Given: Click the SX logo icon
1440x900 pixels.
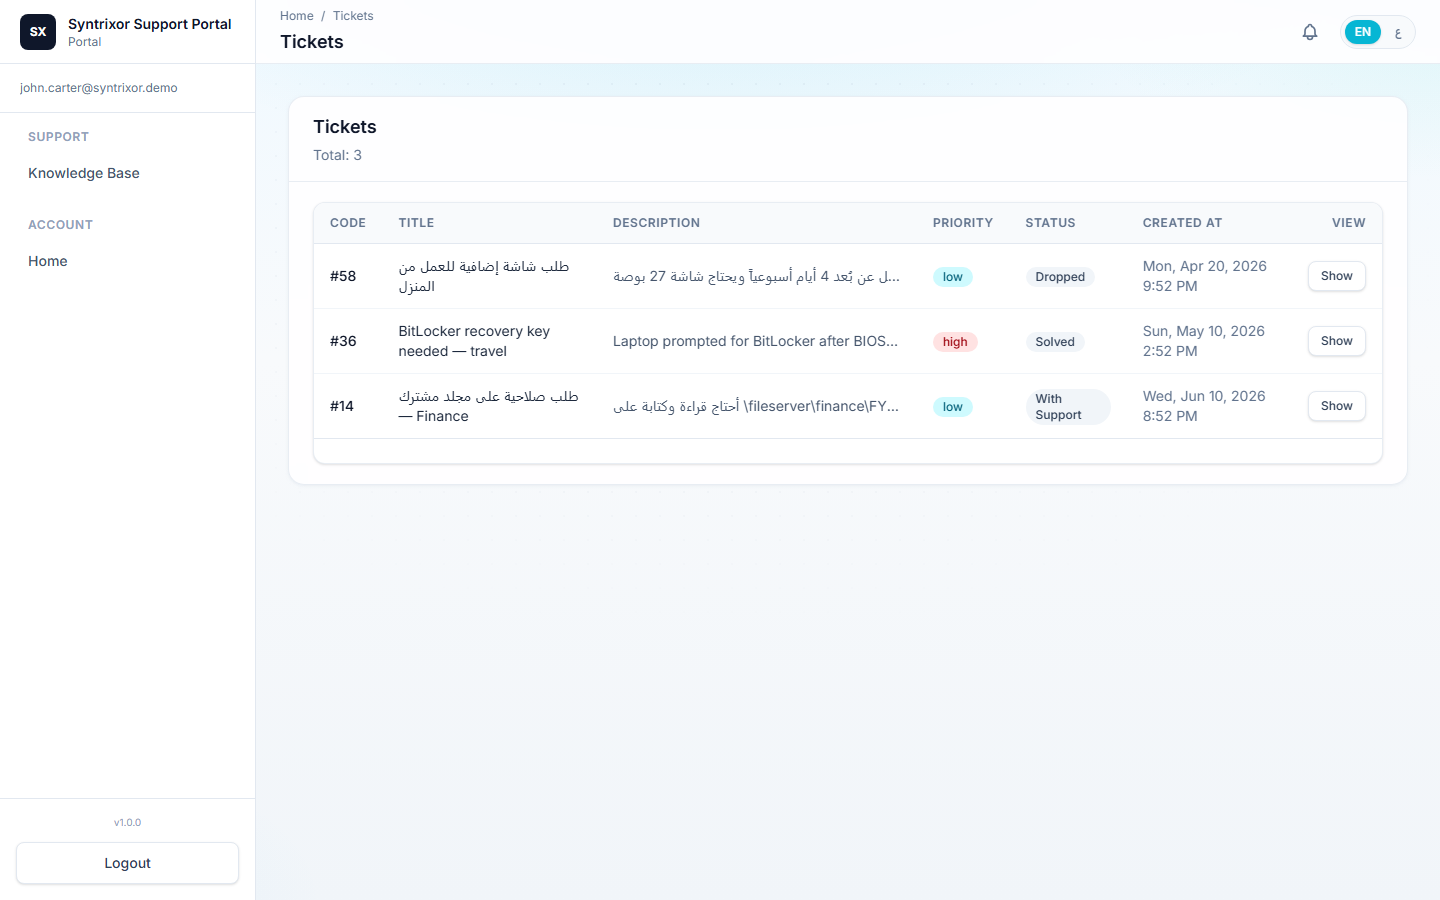Looking at the screenshot, I should (38, 32).
